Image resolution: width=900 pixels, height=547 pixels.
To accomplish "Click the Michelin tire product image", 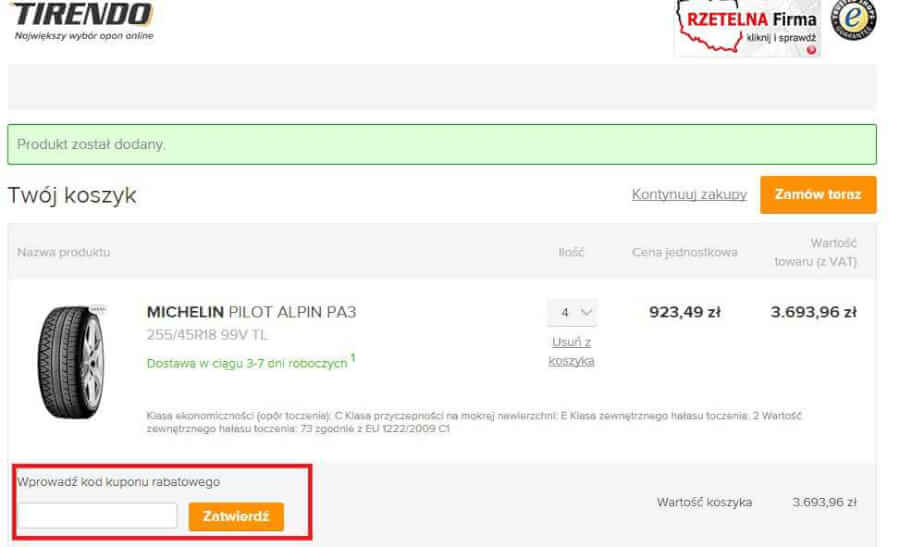I will pyautogui.click(x=72, y=362).
